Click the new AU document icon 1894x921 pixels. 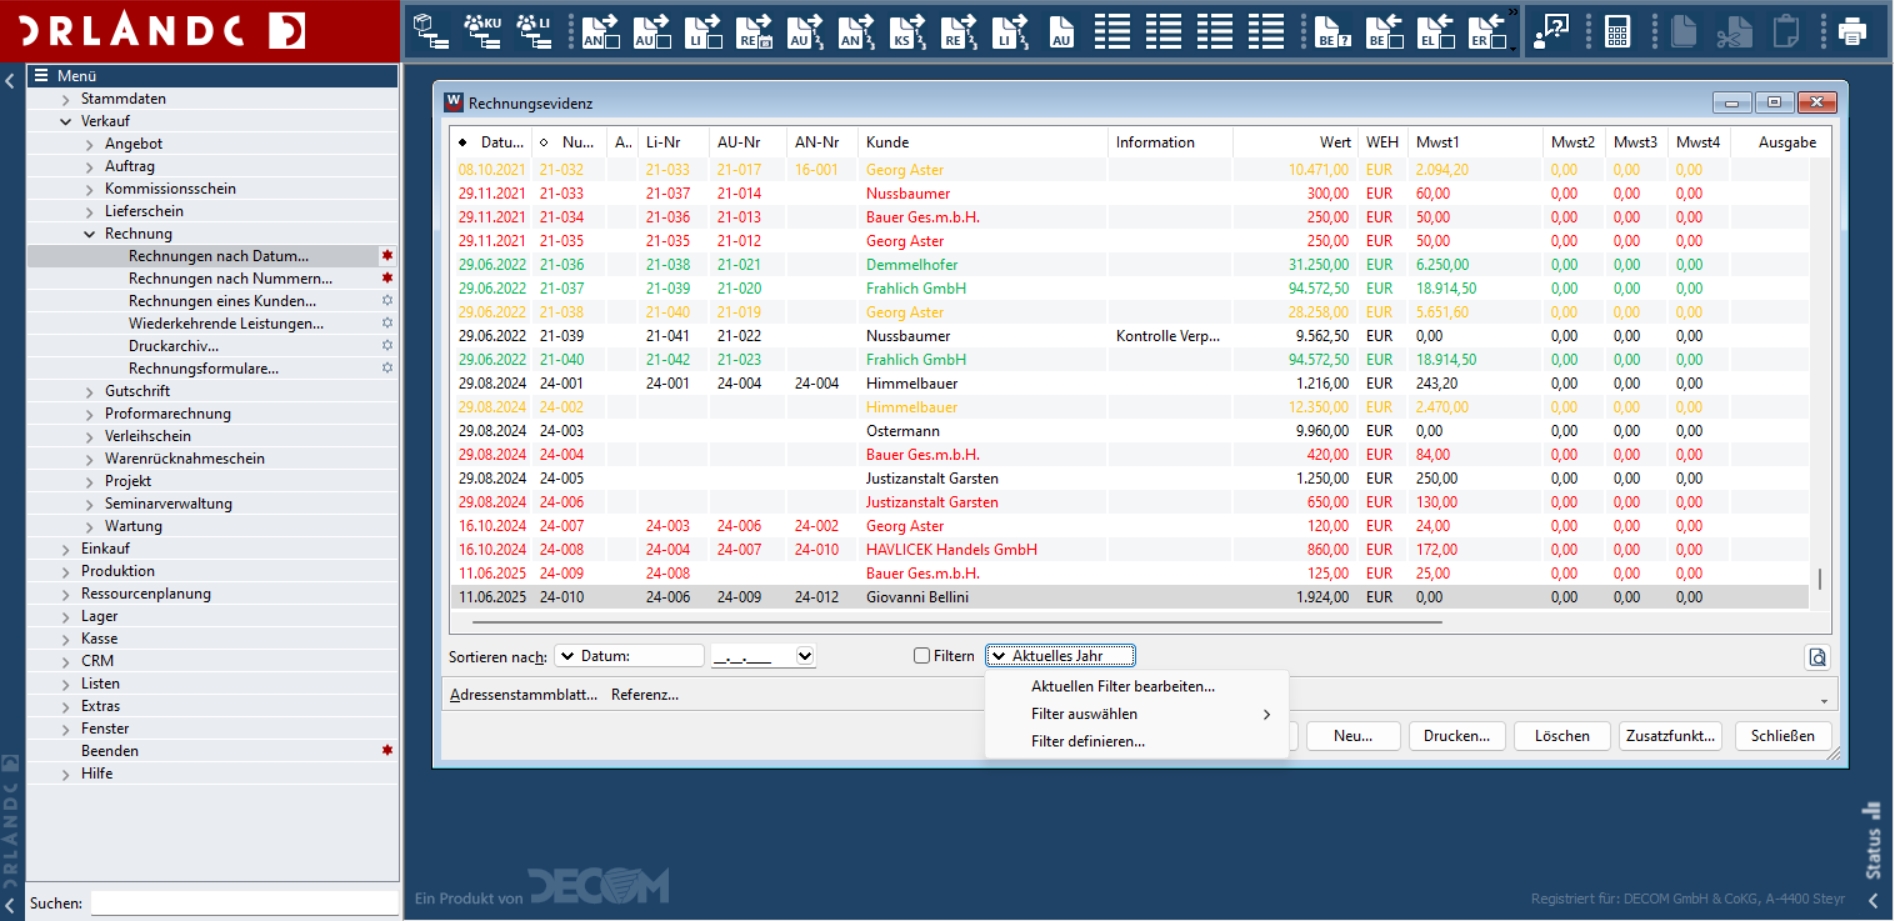coord(652,31)
